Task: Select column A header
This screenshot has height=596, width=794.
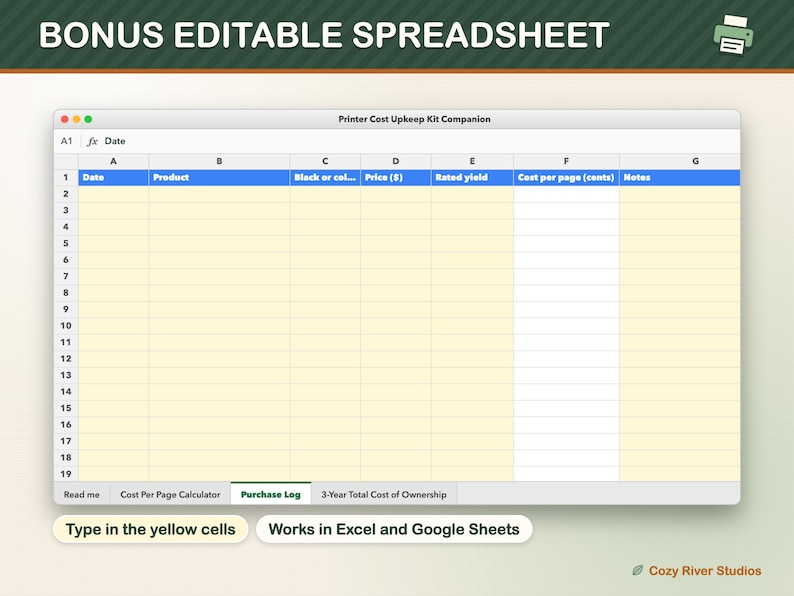Action: pyautogui.click(x=113, y=161)
